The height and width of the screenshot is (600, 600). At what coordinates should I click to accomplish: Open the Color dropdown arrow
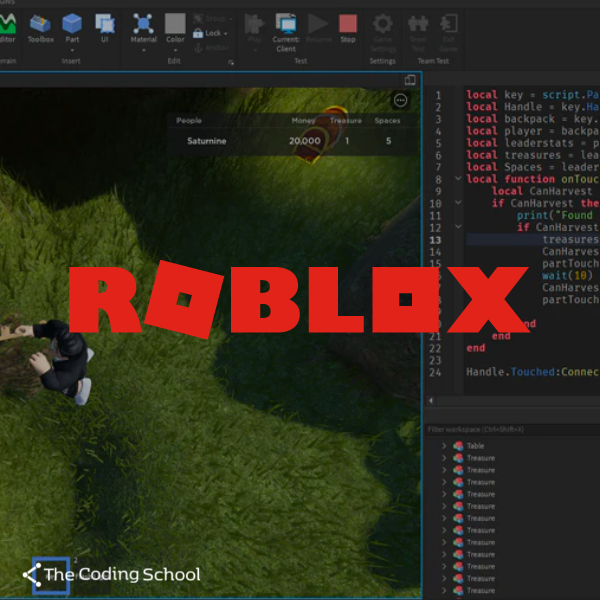(175, 50)
